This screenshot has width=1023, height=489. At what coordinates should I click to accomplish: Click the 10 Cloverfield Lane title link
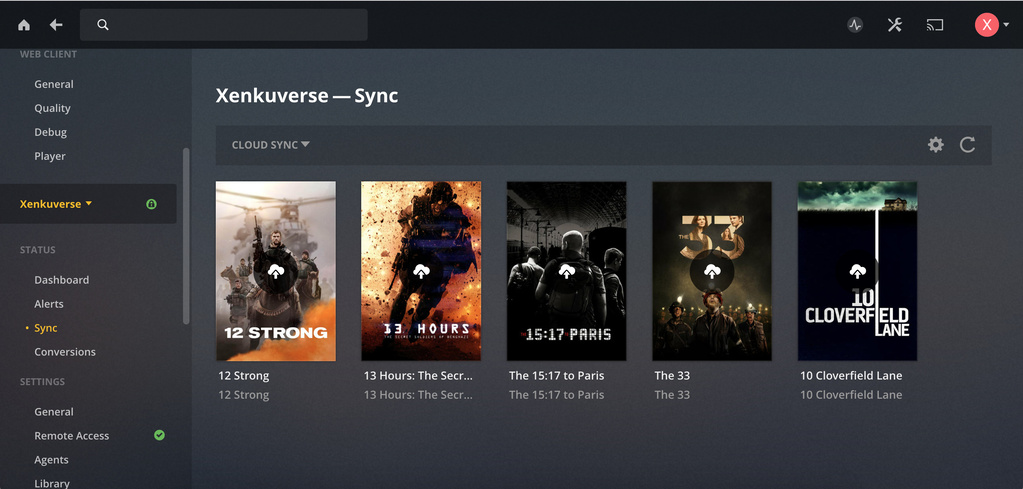tap(851, 376)
